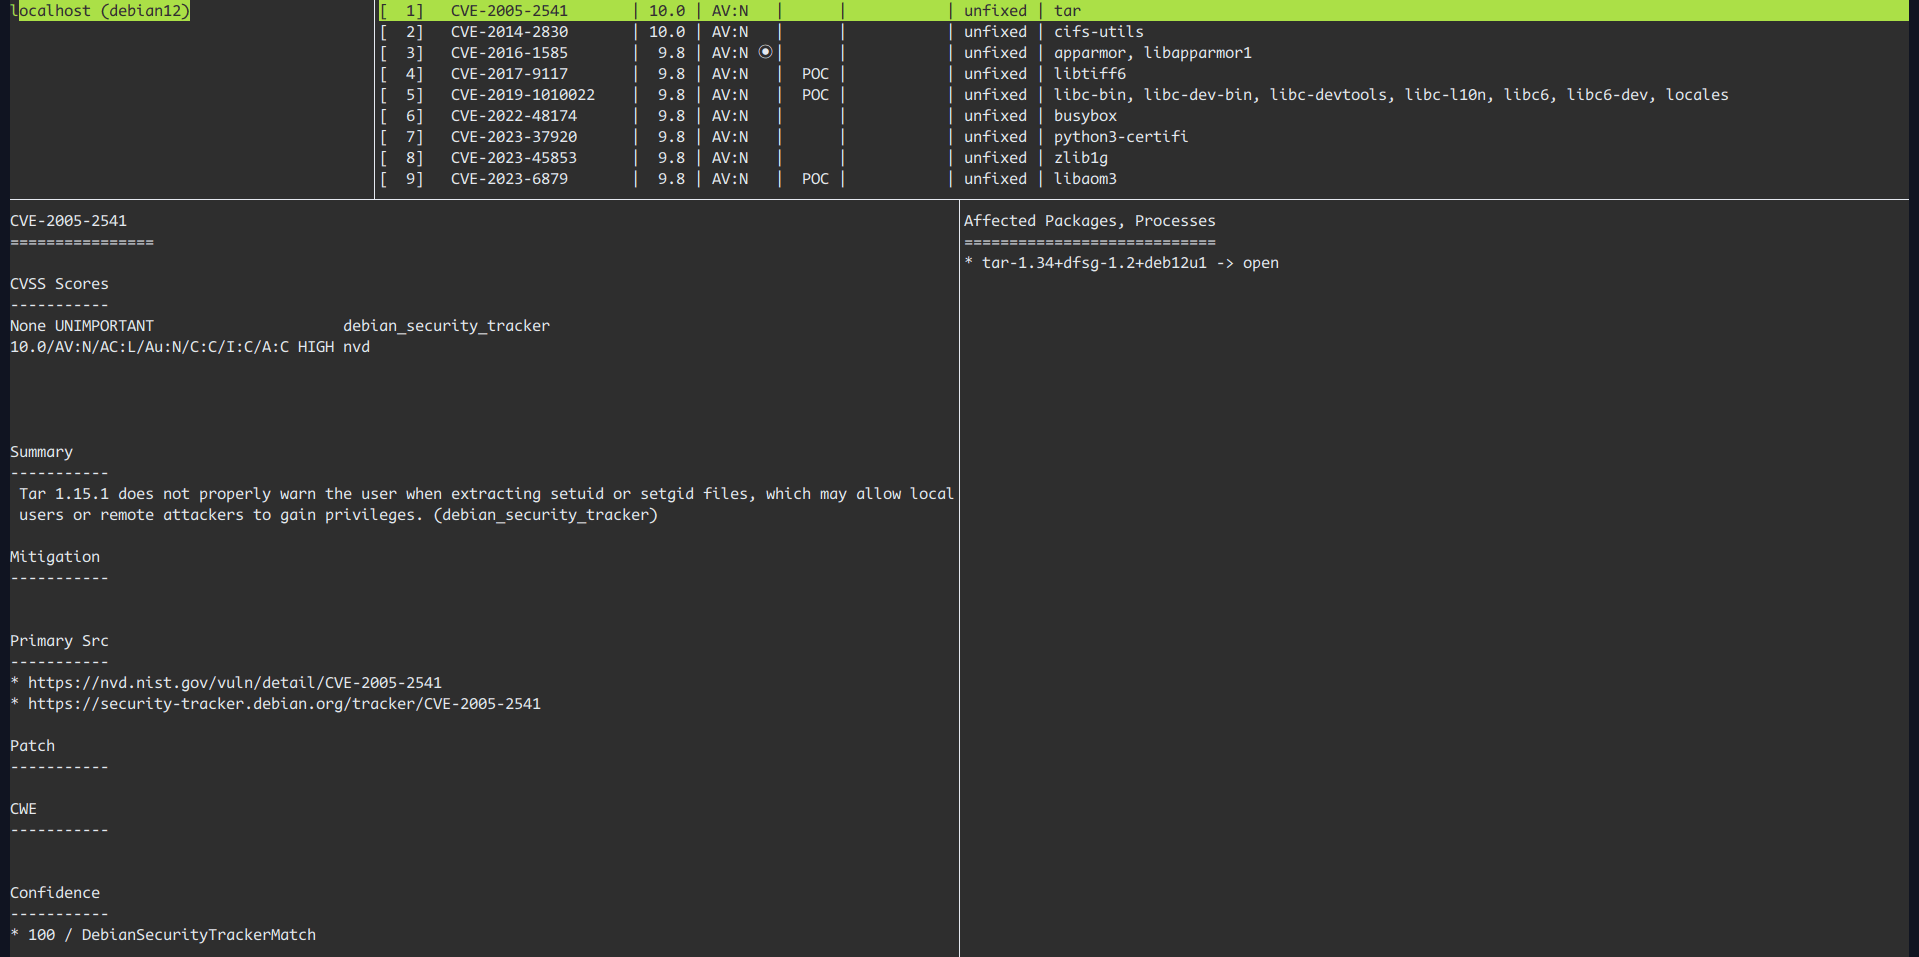Toggle the selection checkbox for CVE-2014-2830
The width and height of the screenshot is (1919, 957).
[403, 31]
